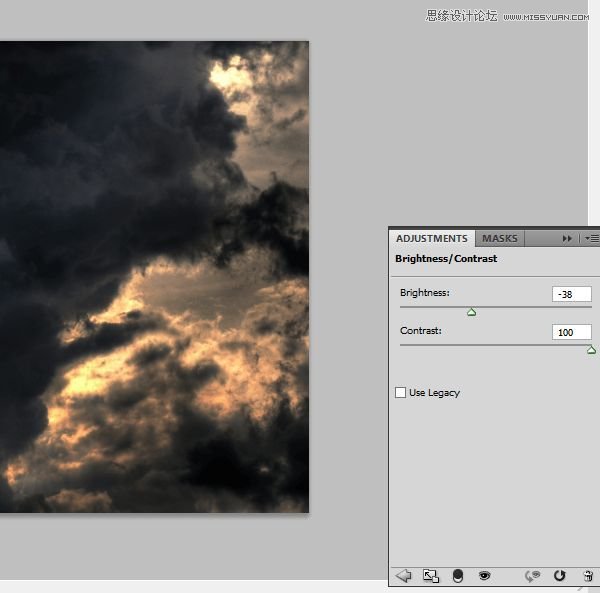Collapse panel with double-arrow icon
600x593 pixels.
(567, 239)
